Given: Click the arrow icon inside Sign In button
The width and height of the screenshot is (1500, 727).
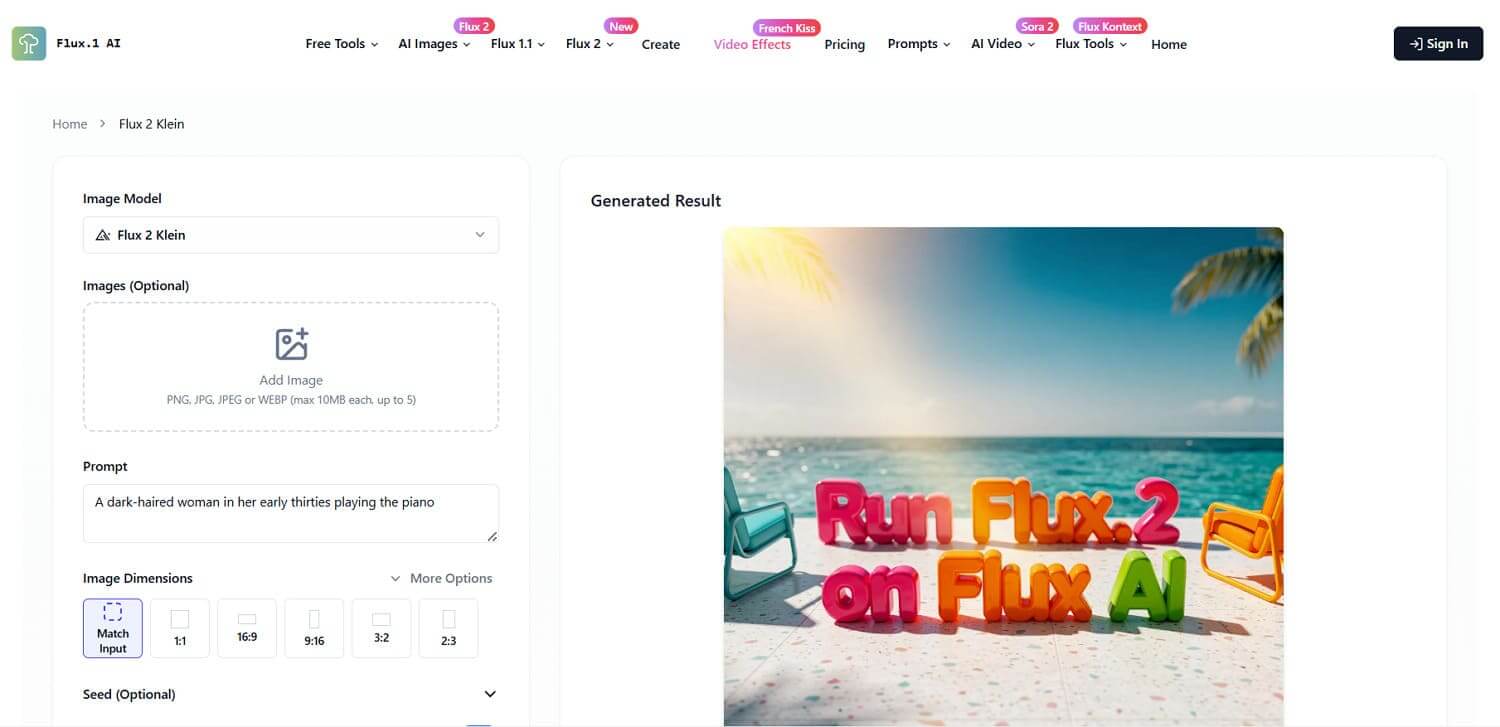Looking at the screenshot, I should pos(1416,43).
